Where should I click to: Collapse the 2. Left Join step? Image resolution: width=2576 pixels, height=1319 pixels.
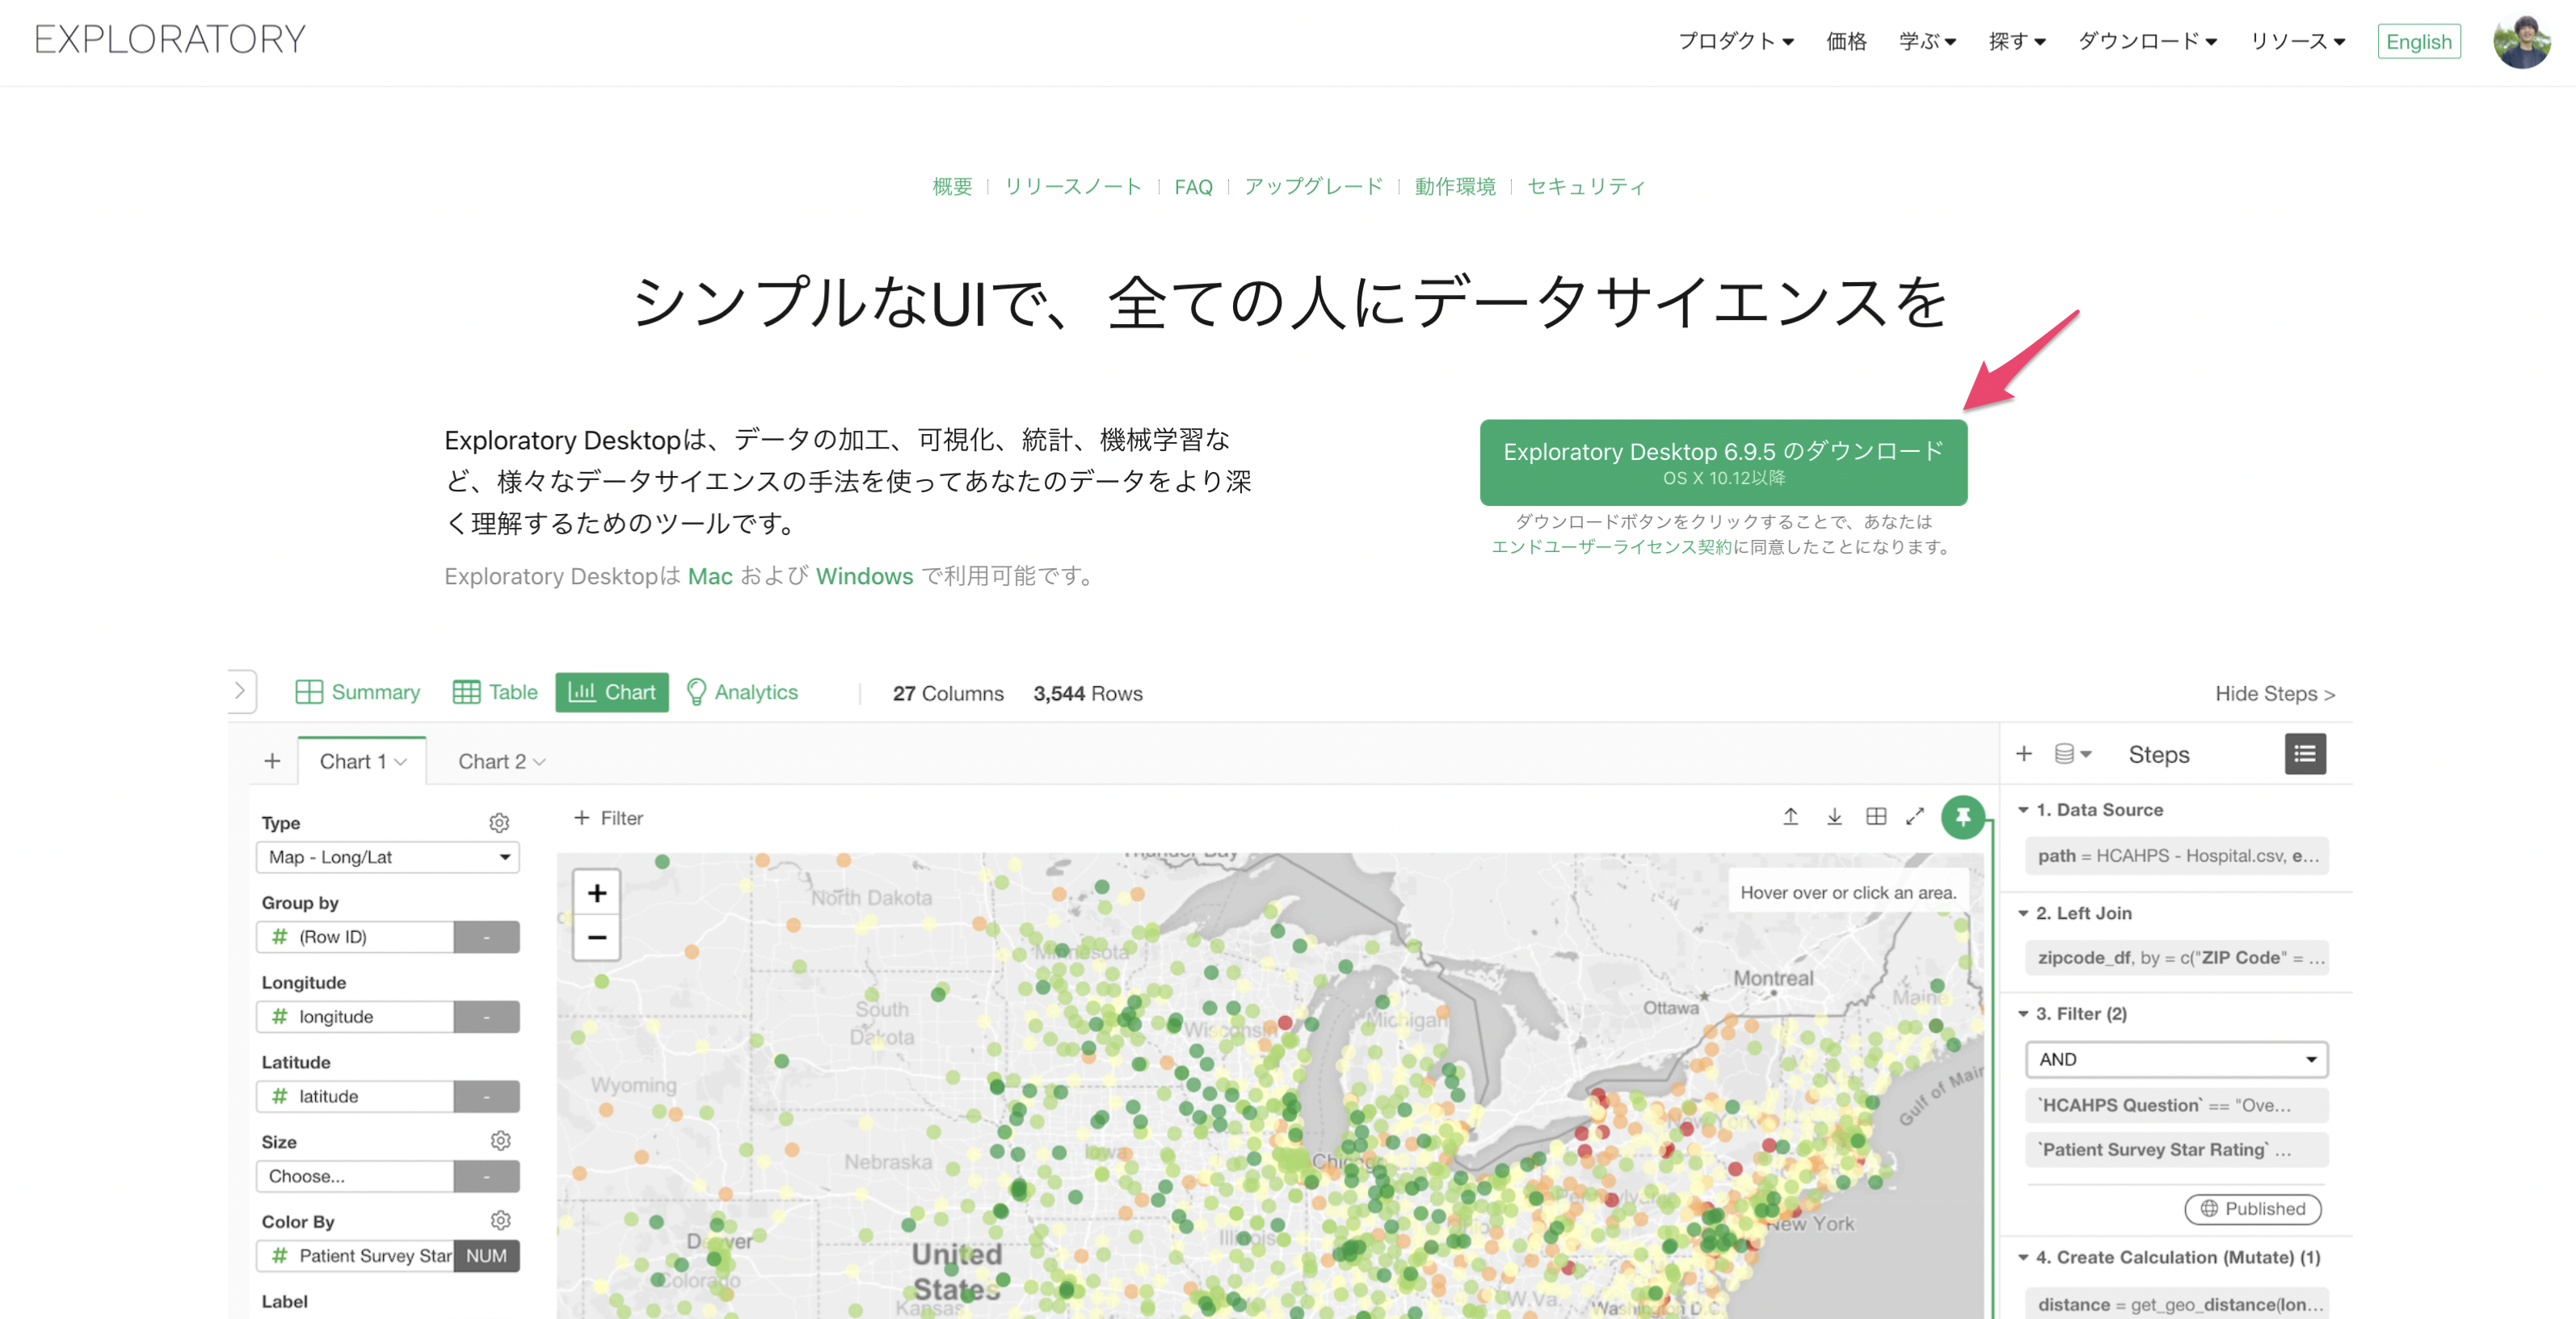pos(2024,913)
